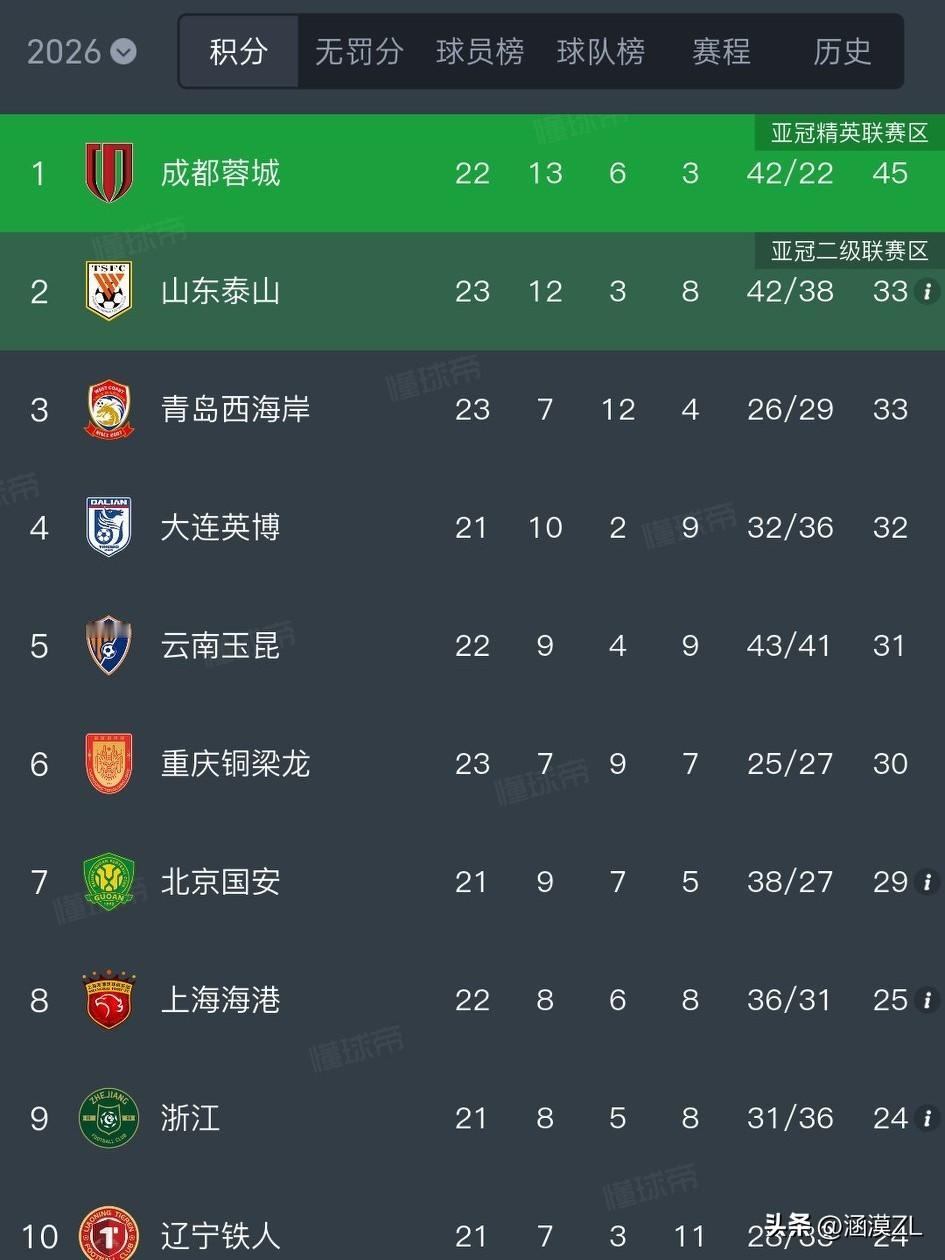Click the 山东泰山 team crest
The height and width of the screenshot is (1260, 945).
click(109, 291)
